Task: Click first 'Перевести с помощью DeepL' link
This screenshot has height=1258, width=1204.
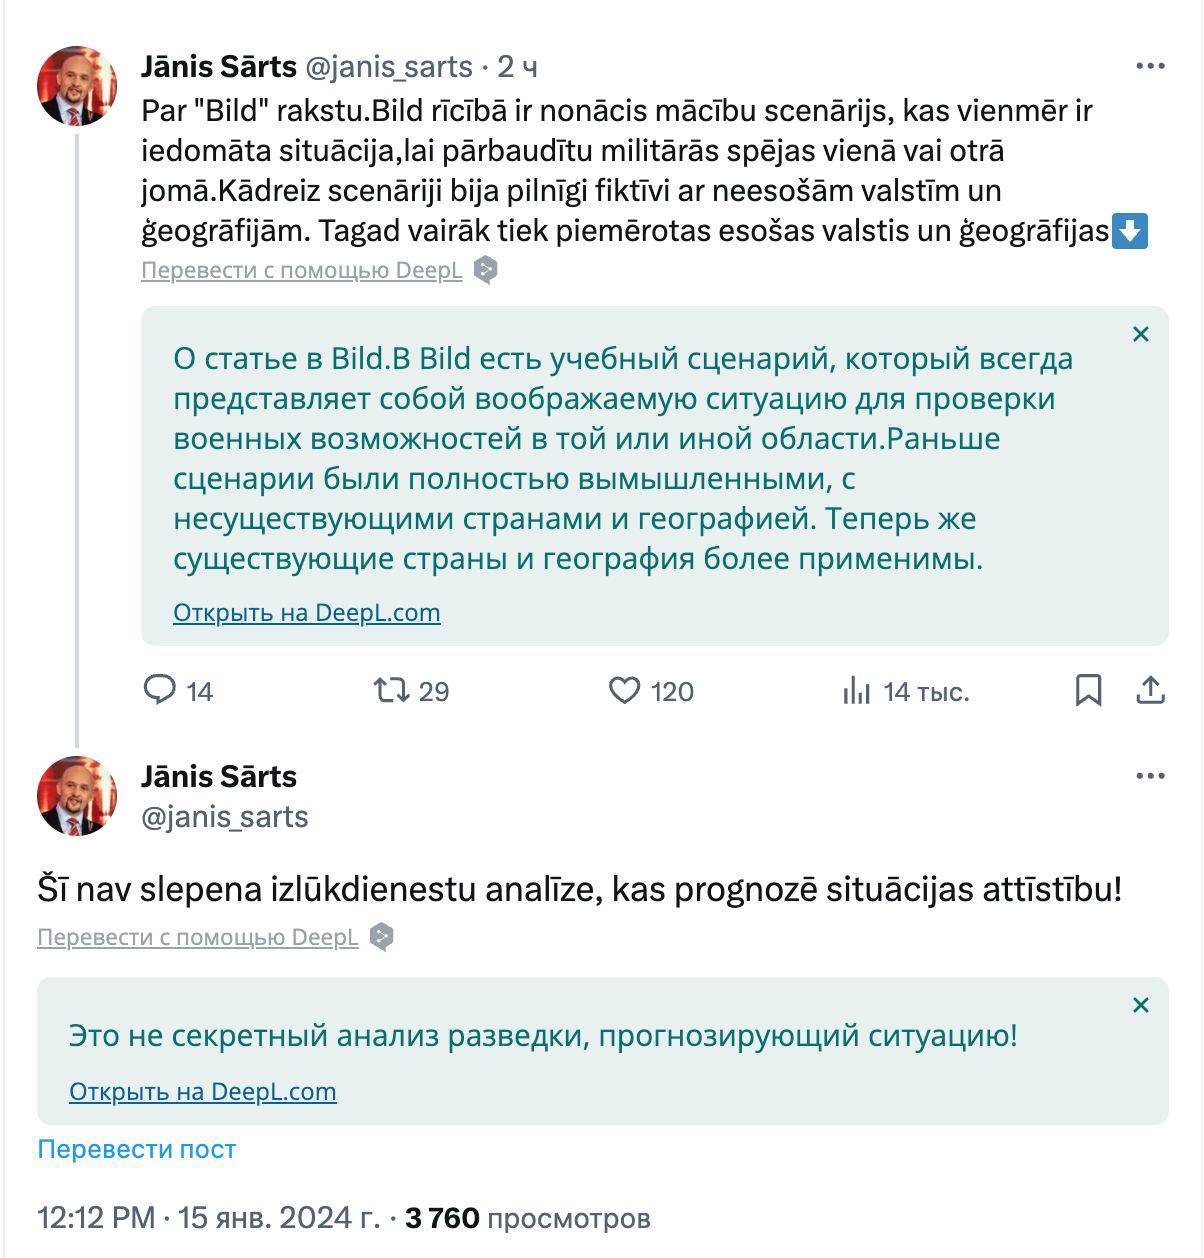Action: coord(301,270)
